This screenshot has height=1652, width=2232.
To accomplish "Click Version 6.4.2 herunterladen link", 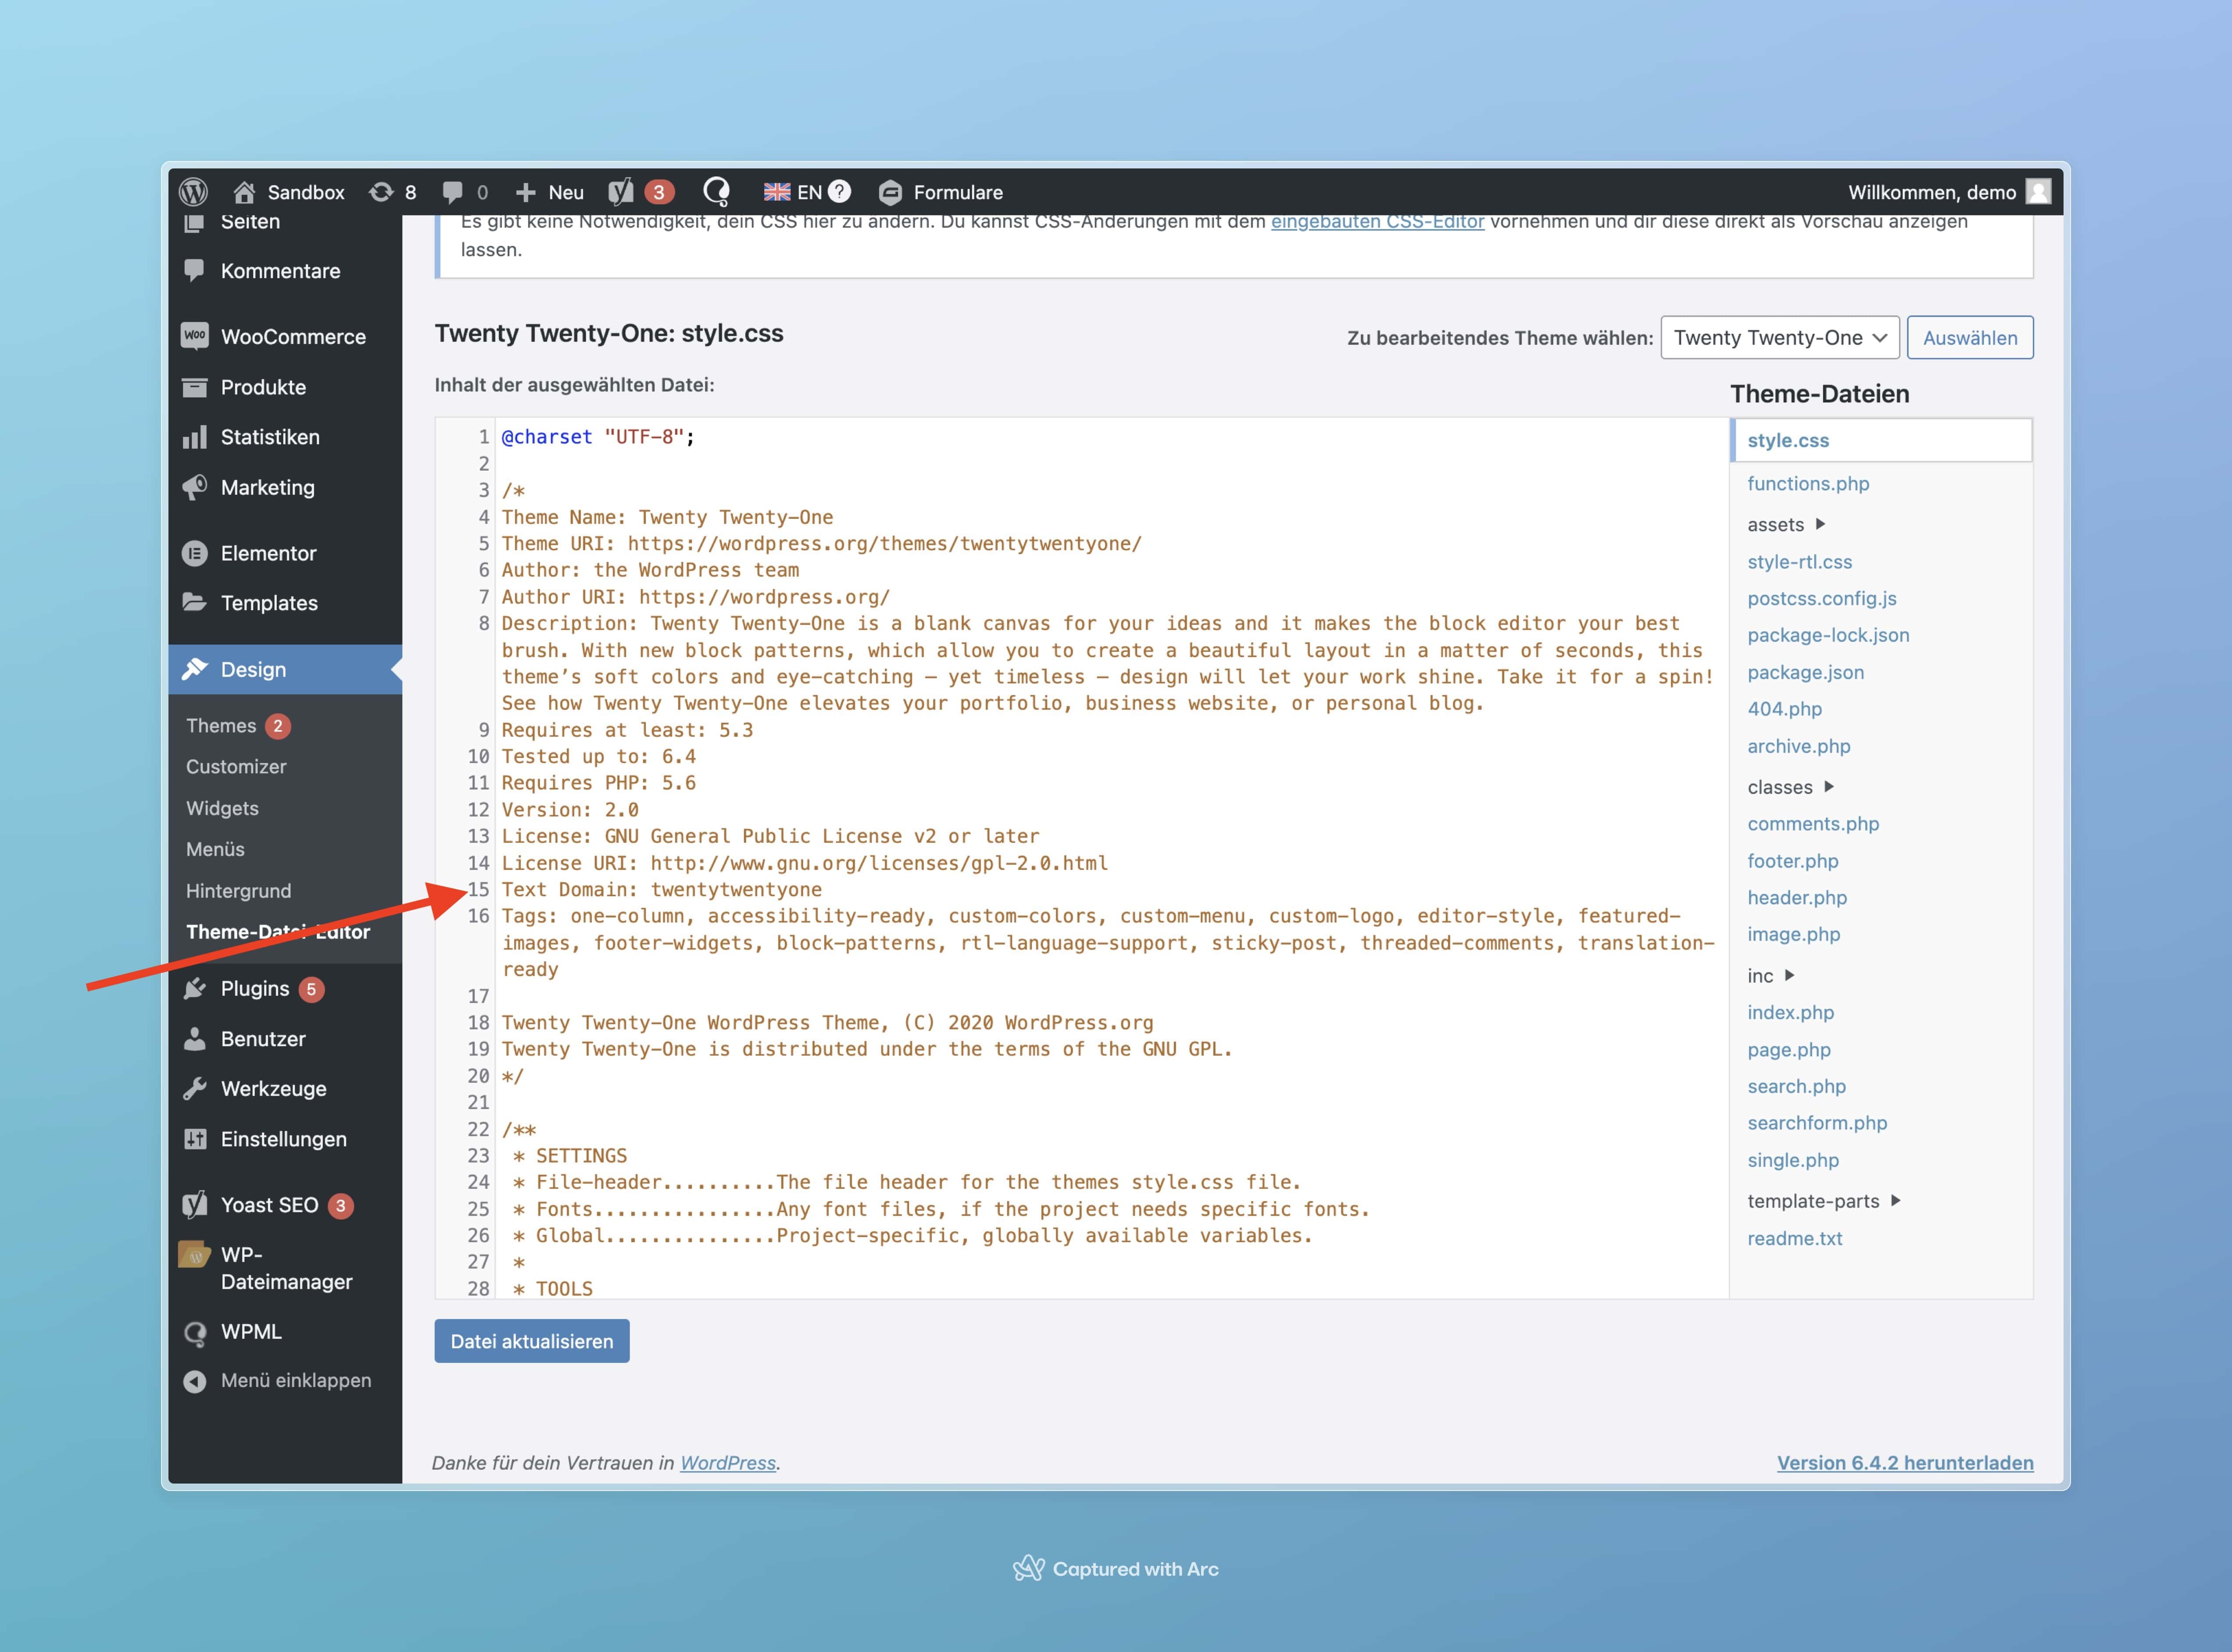I will point(1905,1462).
